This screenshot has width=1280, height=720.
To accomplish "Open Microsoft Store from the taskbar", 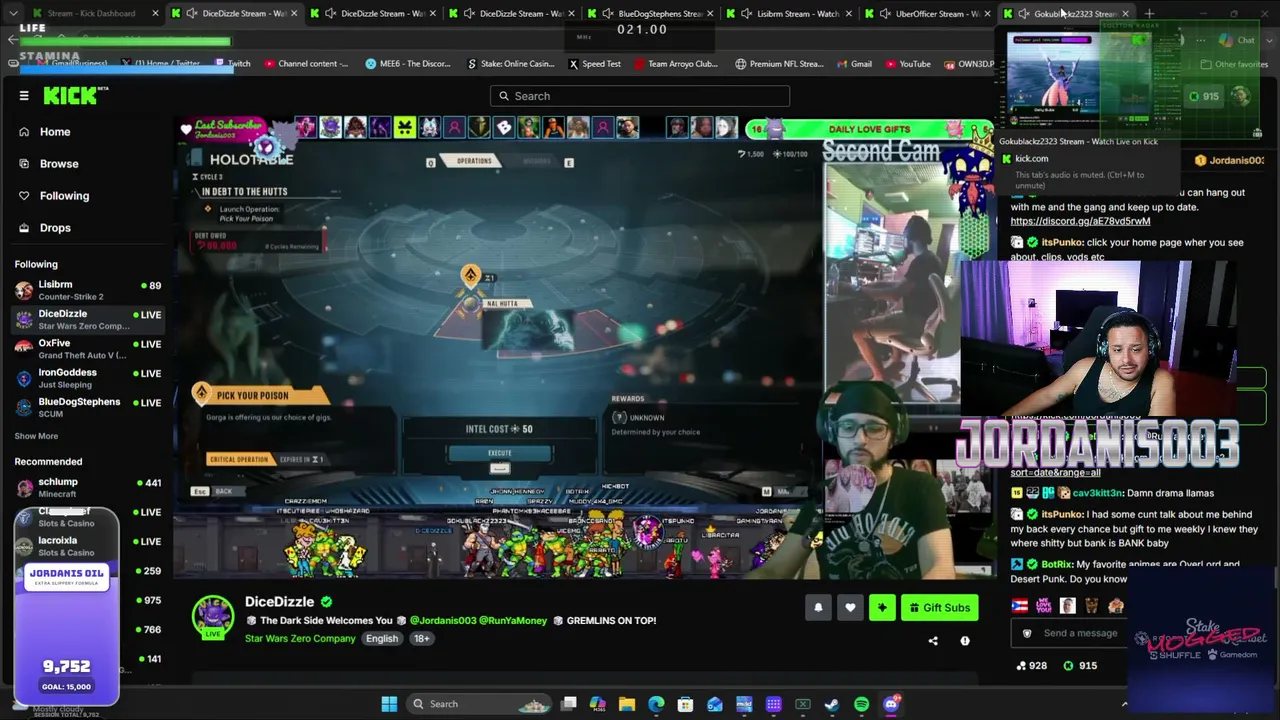I will (685, 704).
